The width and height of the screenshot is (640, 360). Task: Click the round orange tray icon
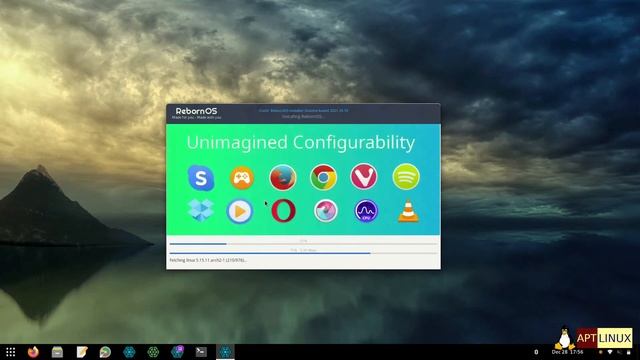(600, 352)
